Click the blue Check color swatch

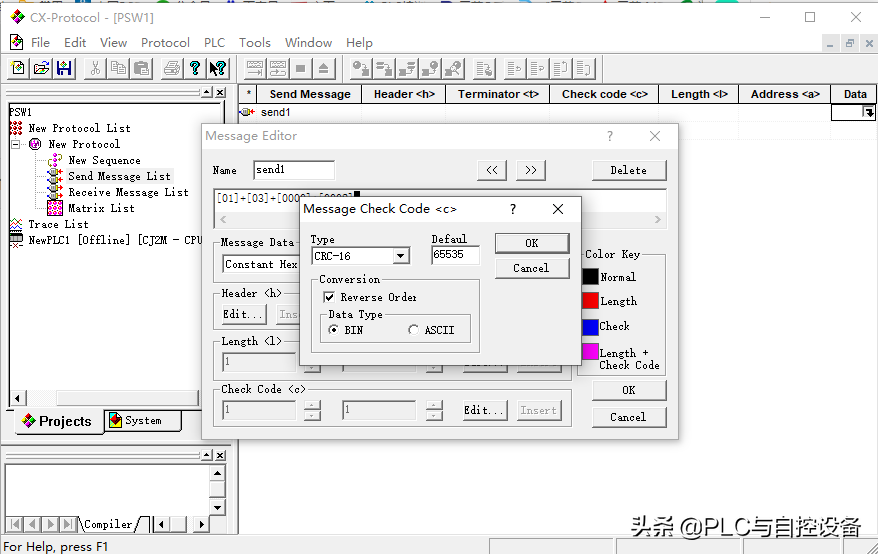(590, 326)
